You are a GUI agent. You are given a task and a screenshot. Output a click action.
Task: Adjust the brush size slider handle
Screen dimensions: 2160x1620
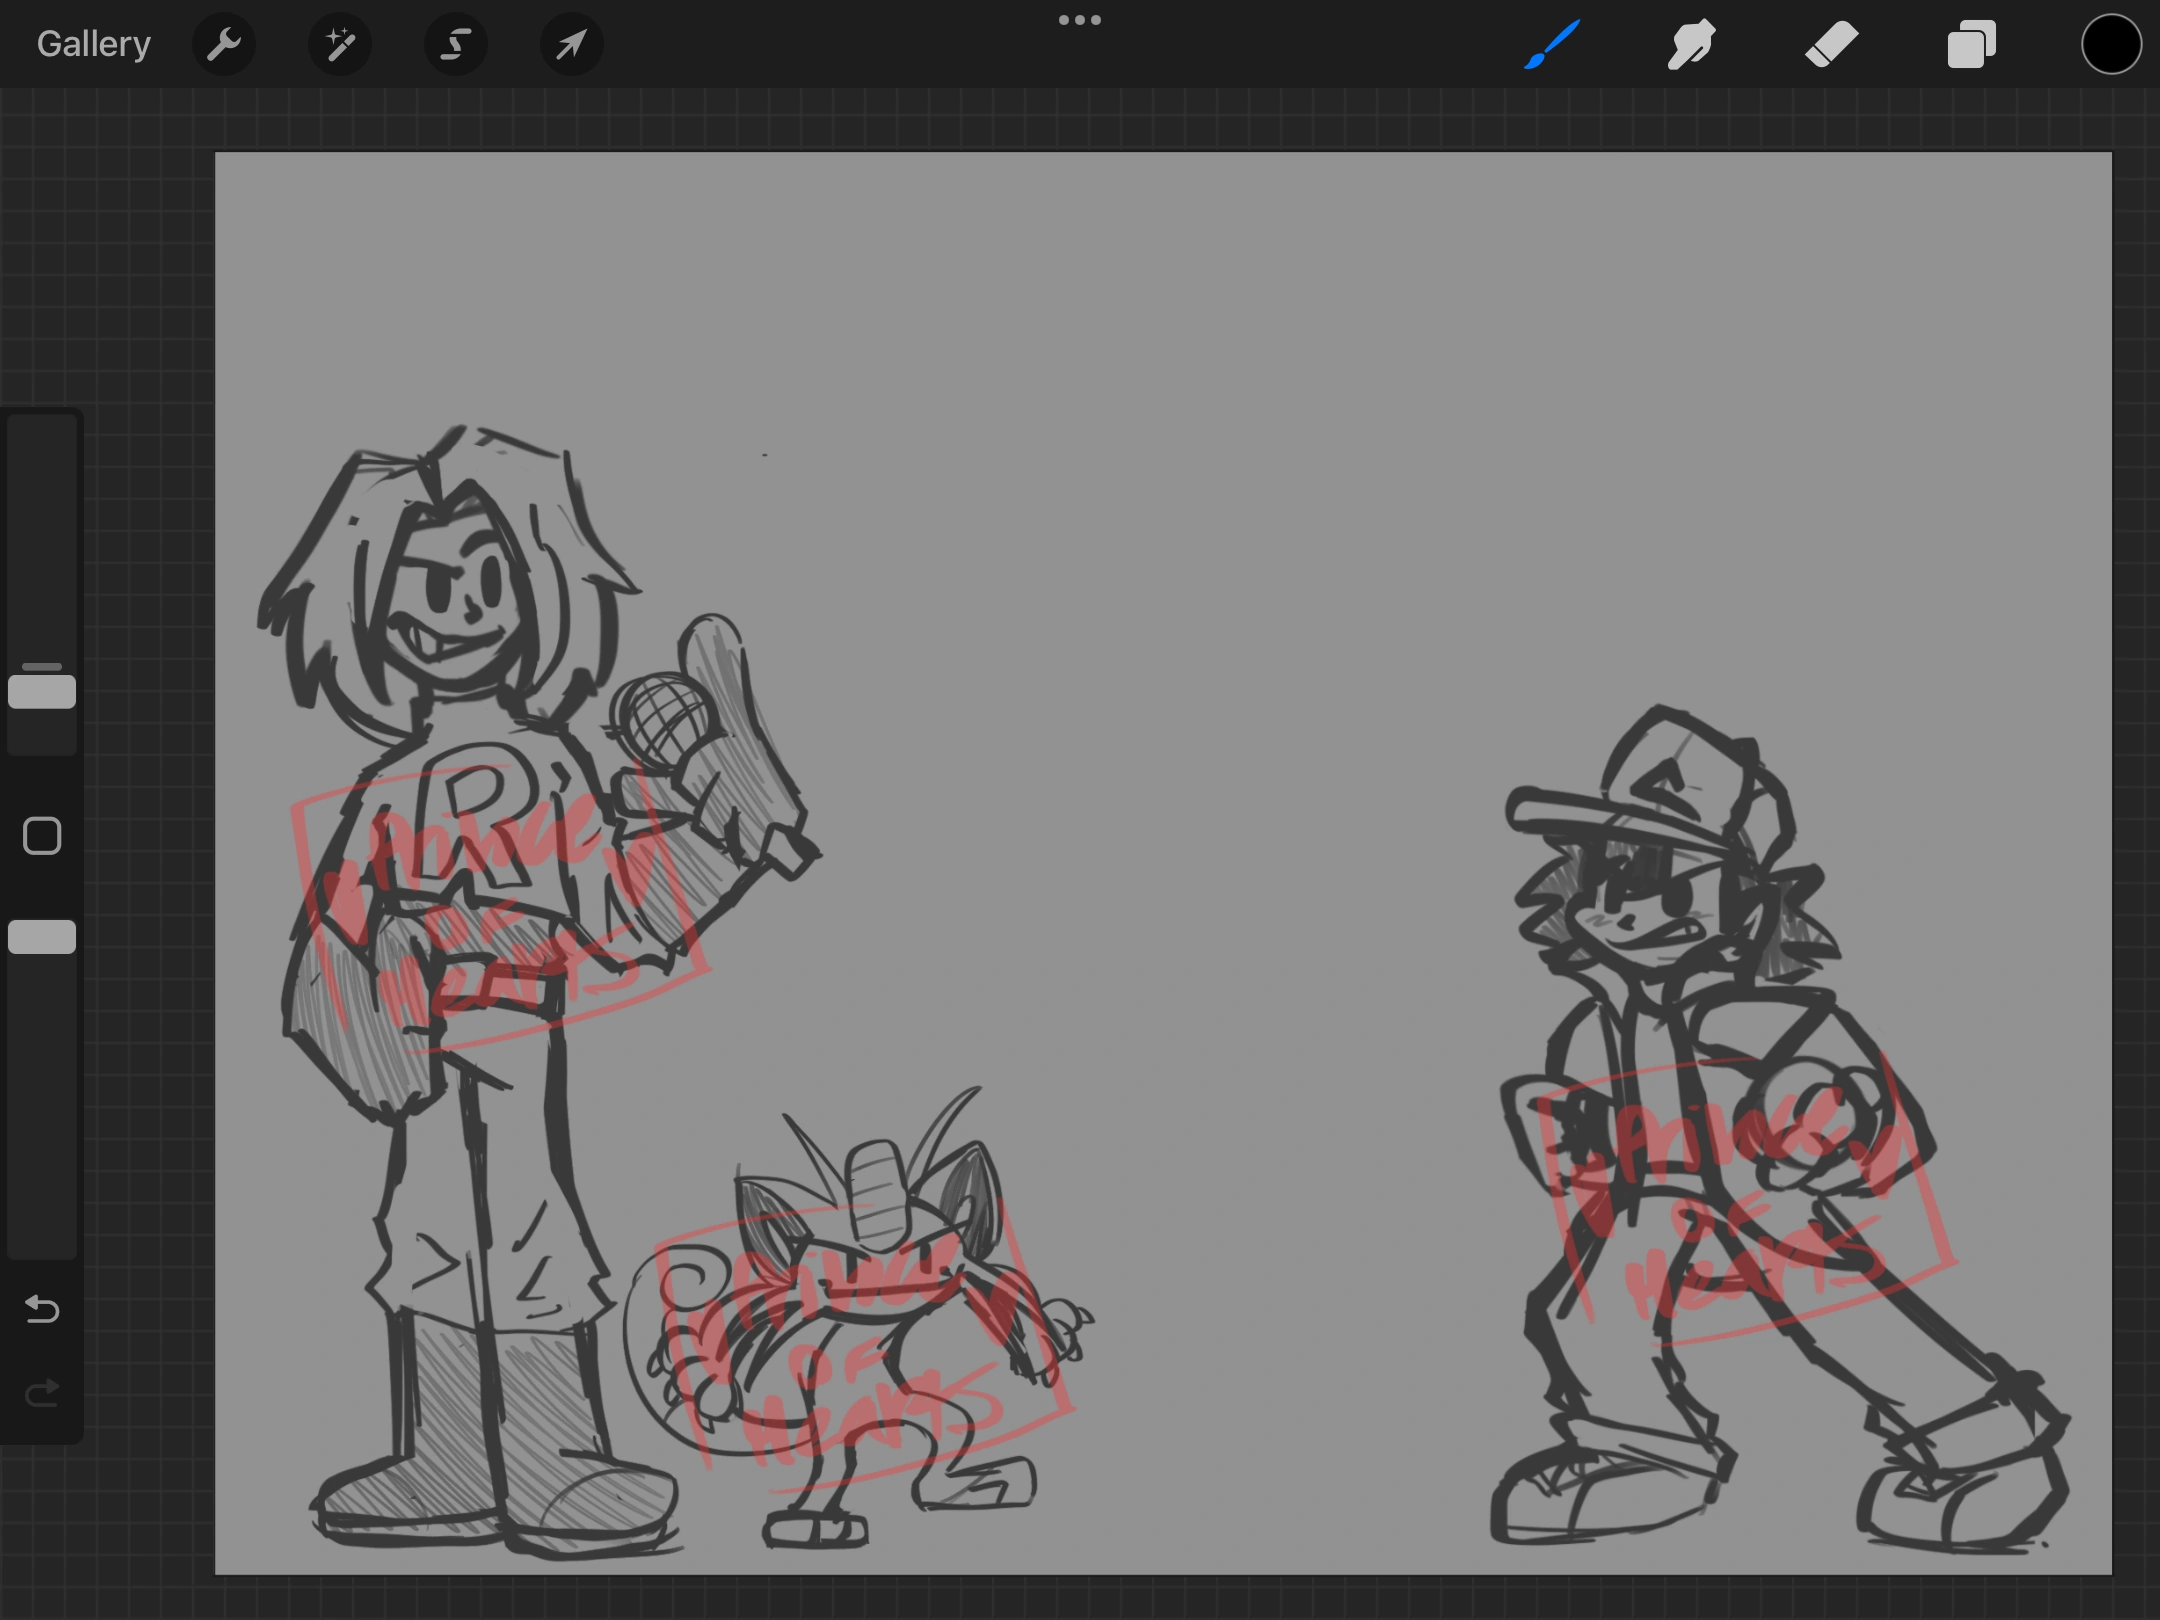pos(42,688)
